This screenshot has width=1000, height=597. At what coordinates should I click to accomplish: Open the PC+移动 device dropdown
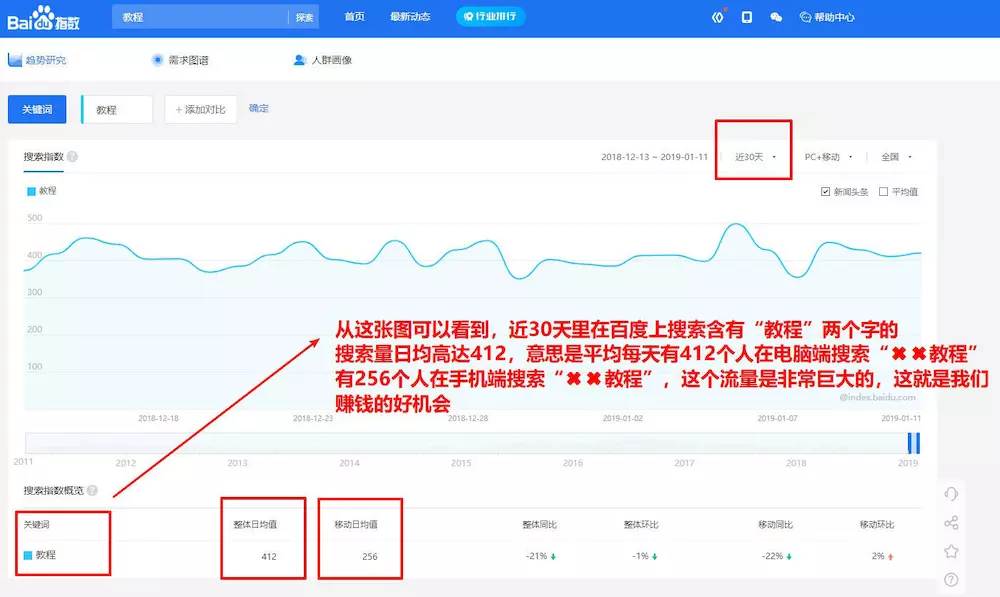(828, 157)
